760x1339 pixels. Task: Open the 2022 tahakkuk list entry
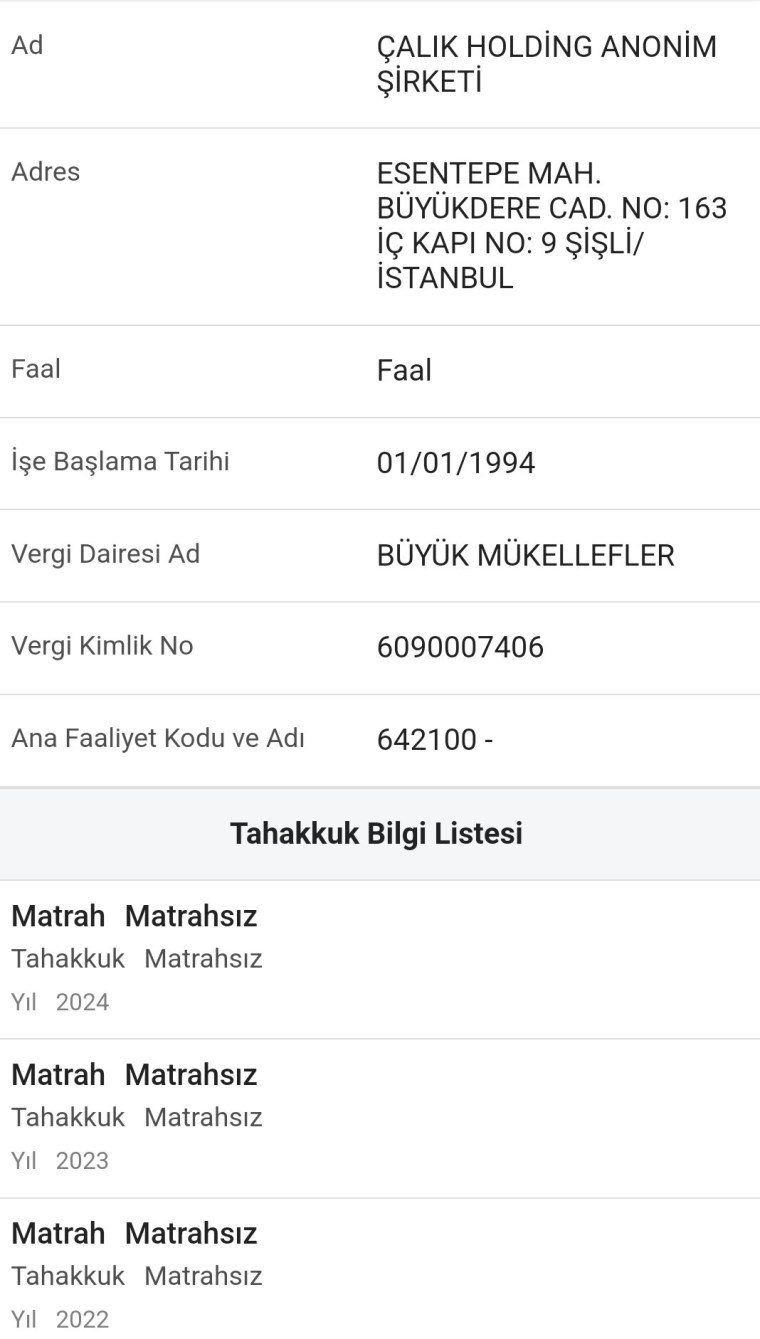click(x=380, y=1276)
